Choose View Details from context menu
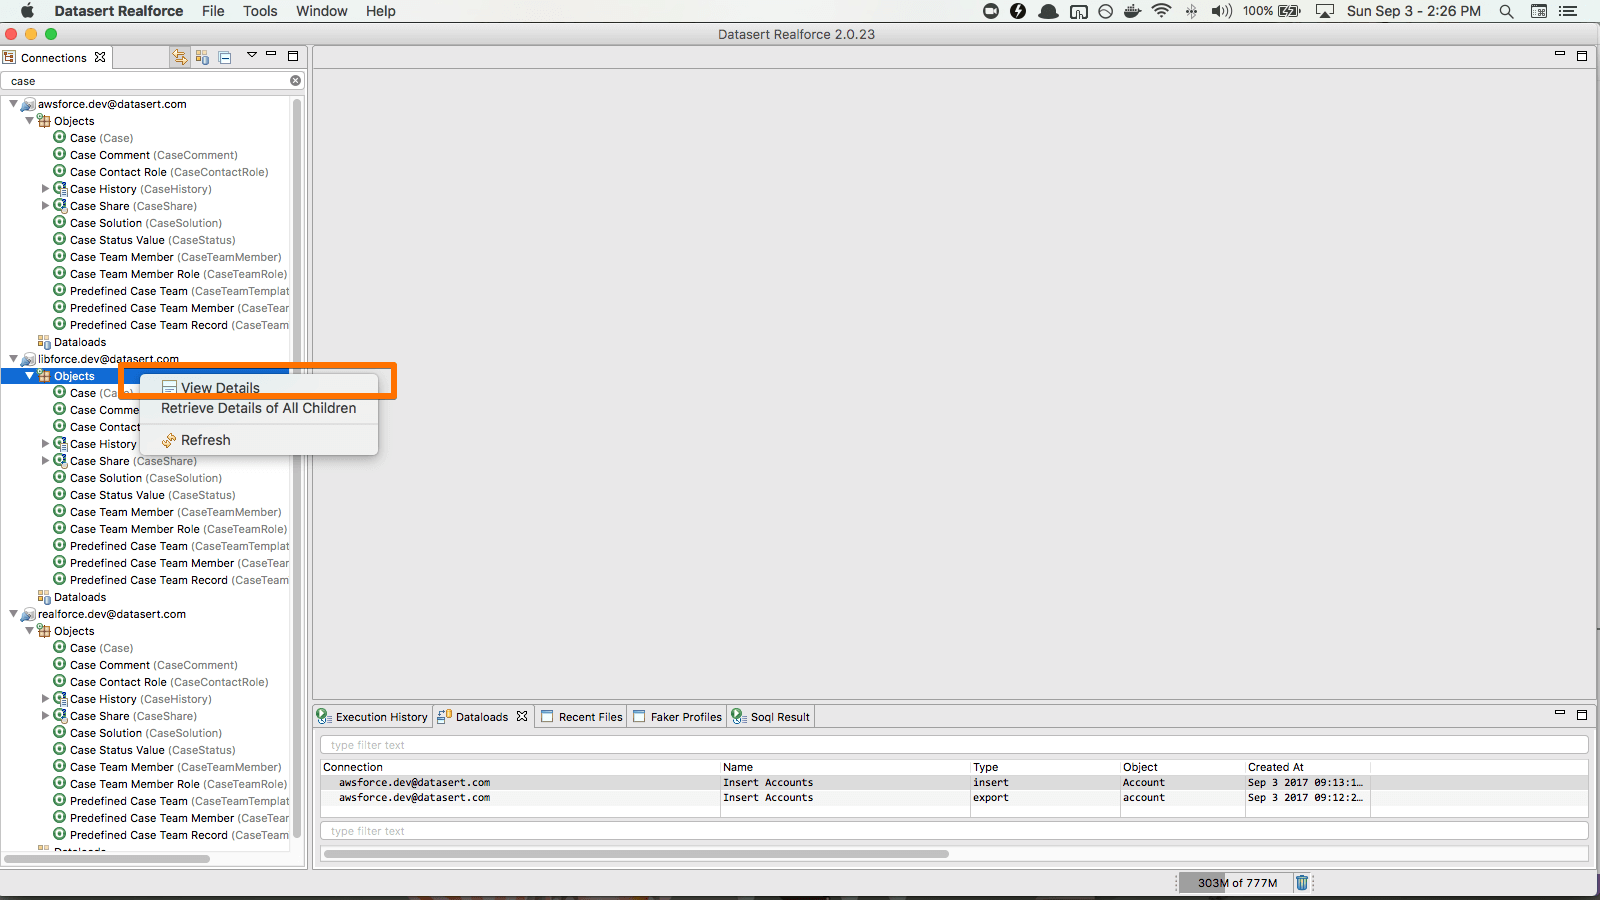Image resolution: width=1600 pixels, height=900 pixels. tap(220, 388)
